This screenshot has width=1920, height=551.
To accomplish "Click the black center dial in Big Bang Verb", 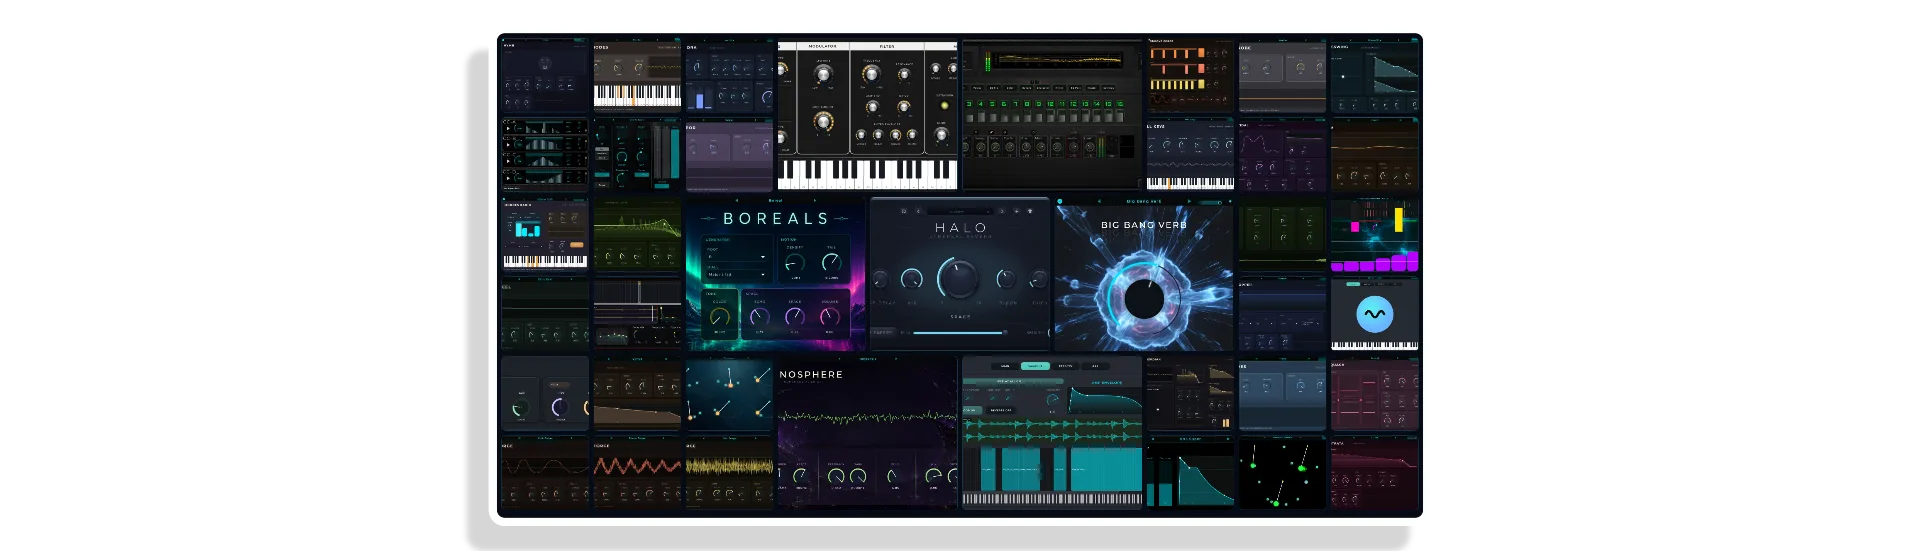I will [1144, 298].
